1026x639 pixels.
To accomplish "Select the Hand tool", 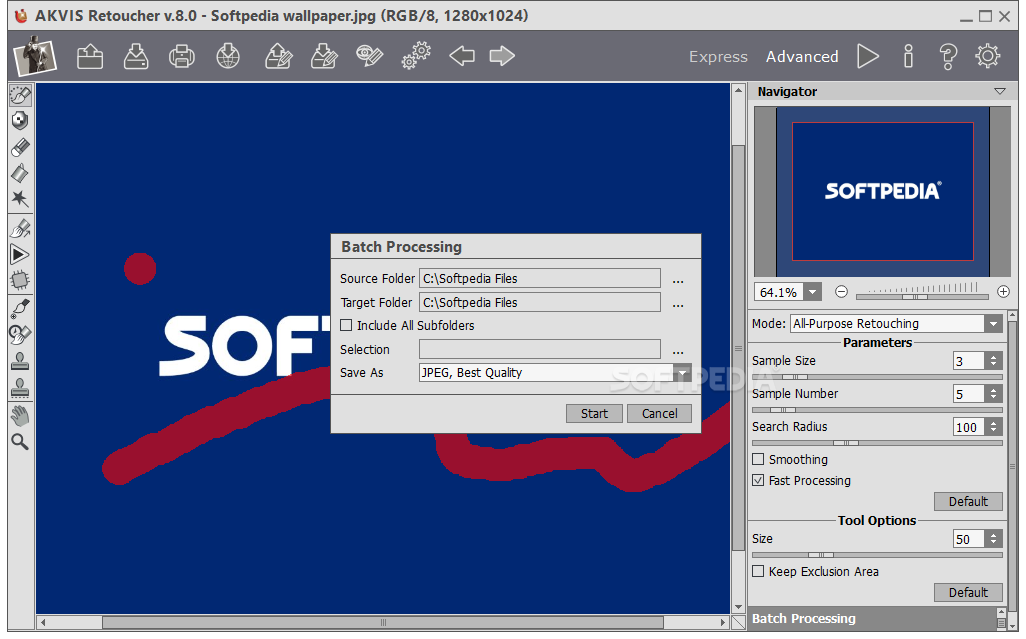I will pos(20,415).
